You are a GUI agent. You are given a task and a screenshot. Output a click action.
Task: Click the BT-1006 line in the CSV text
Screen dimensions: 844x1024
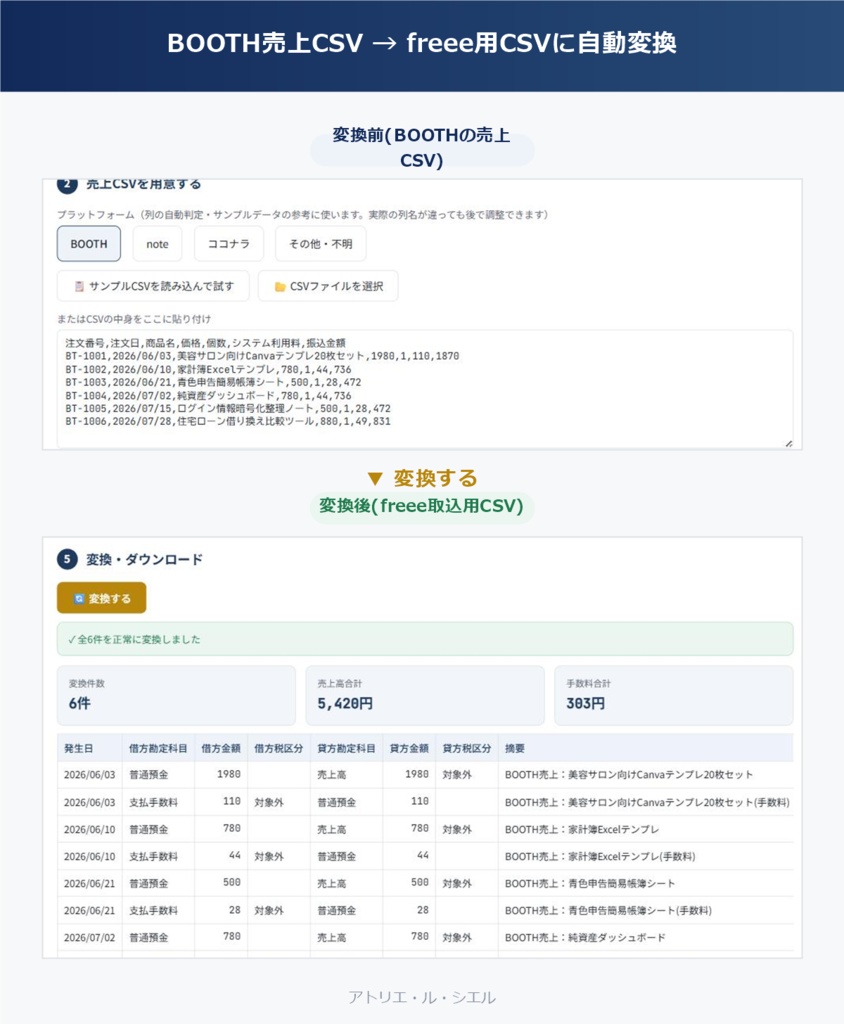227,422
